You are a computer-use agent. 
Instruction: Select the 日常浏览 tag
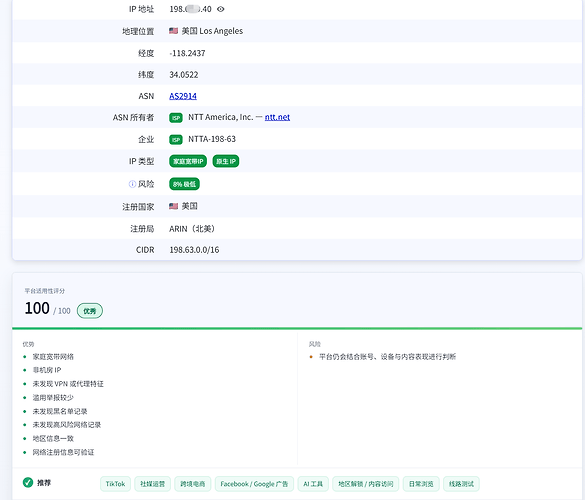coord(421,484)
